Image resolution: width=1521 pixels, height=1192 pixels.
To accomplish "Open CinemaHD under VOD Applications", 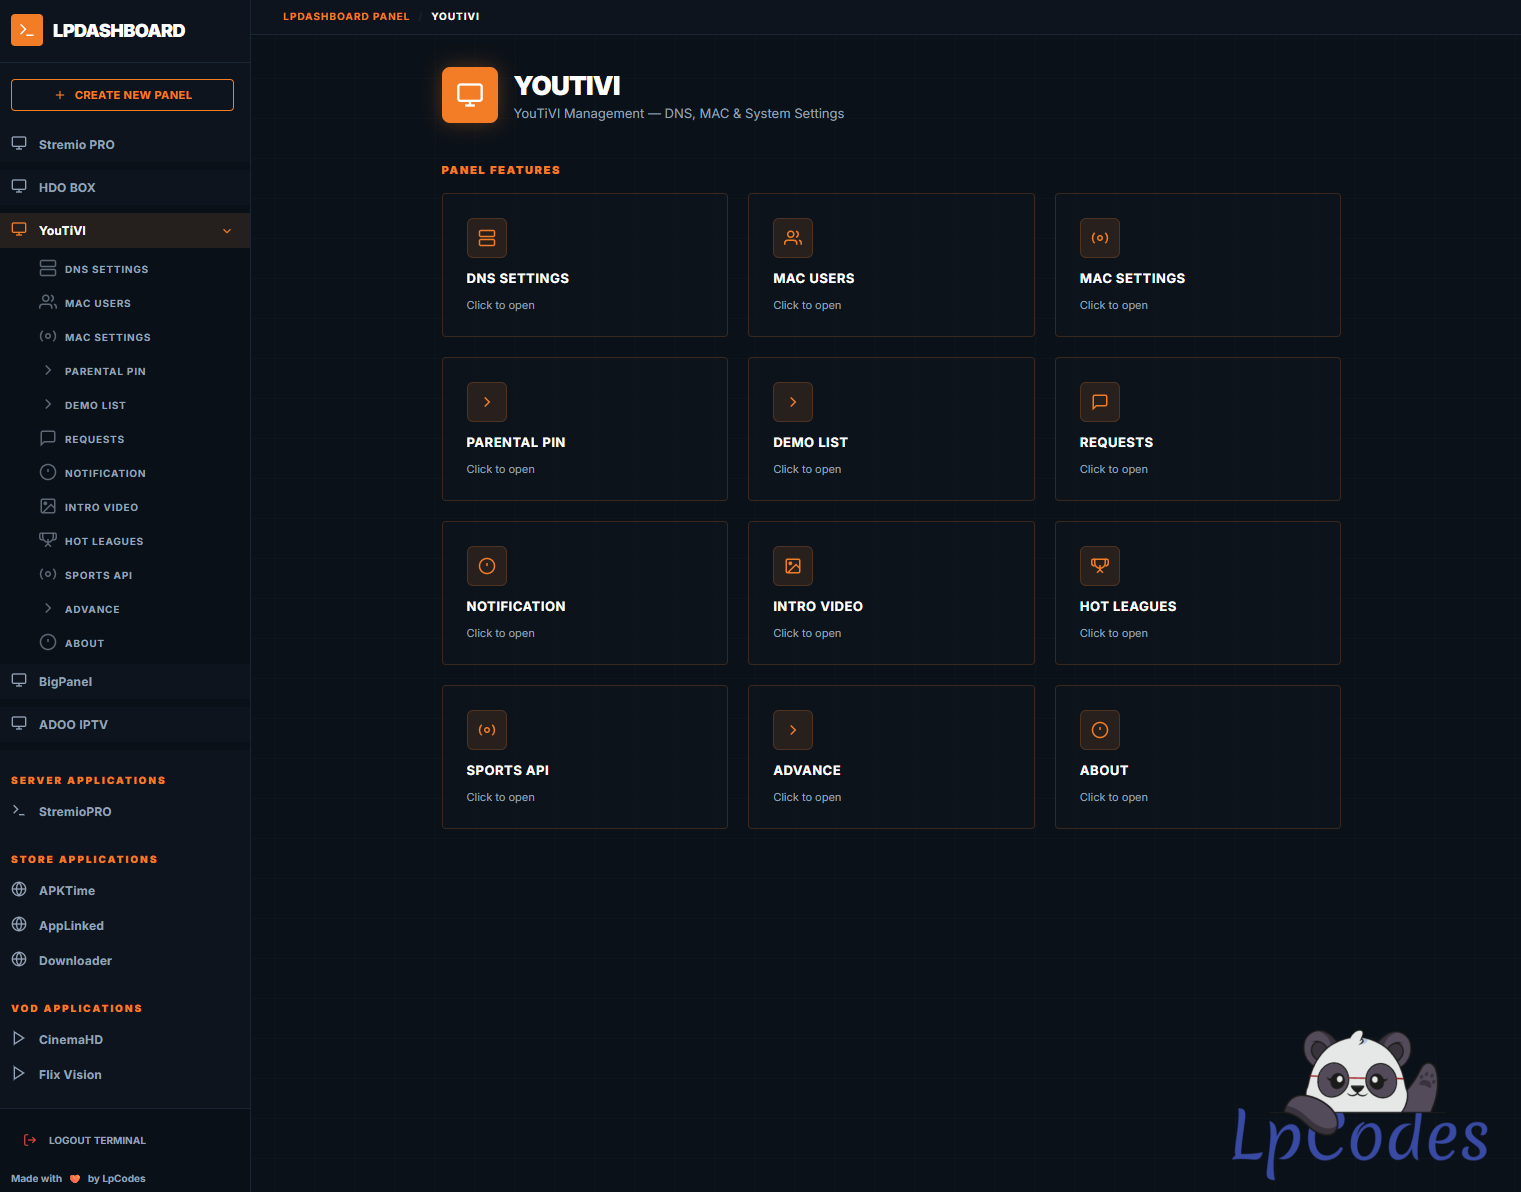I will click(x=70, y=1040).
